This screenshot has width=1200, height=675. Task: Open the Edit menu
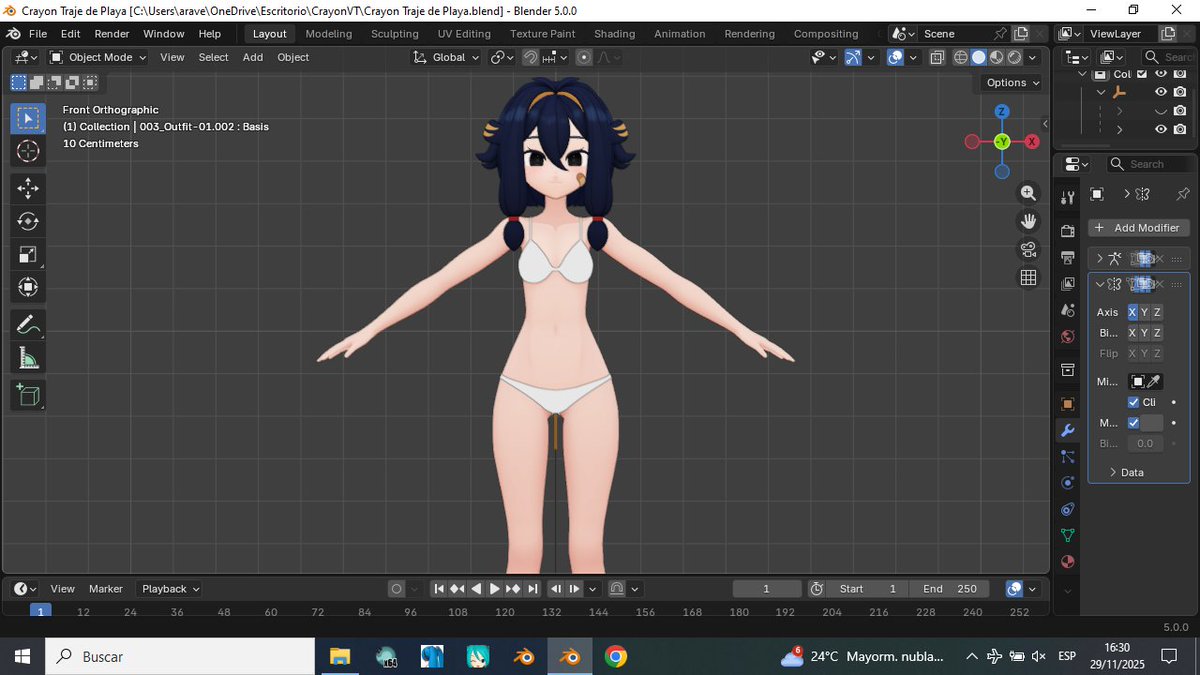[70, 33]
